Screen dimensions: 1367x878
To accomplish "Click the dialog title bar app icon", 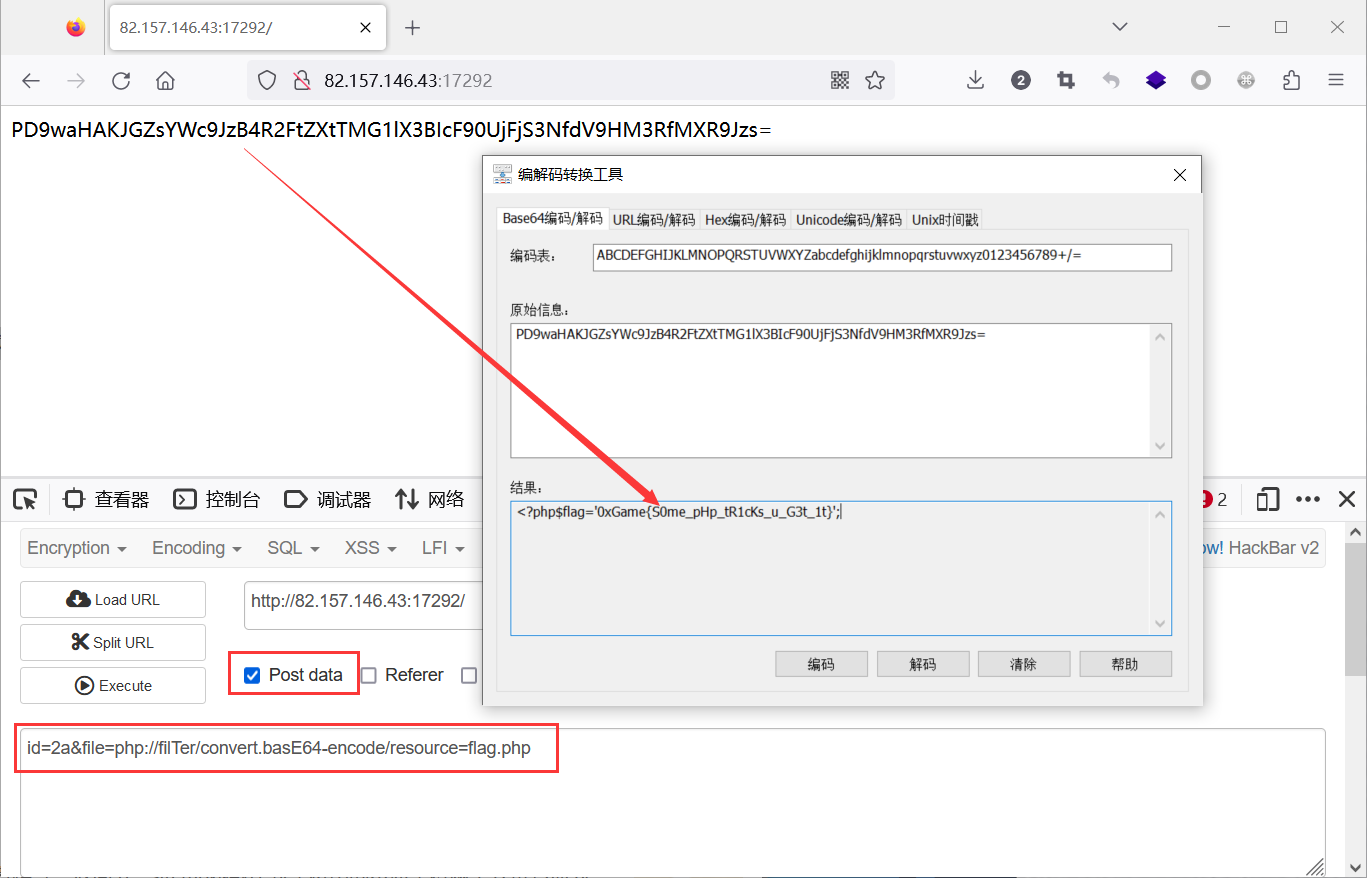I will pyautogui.click(x=502, y=175).
